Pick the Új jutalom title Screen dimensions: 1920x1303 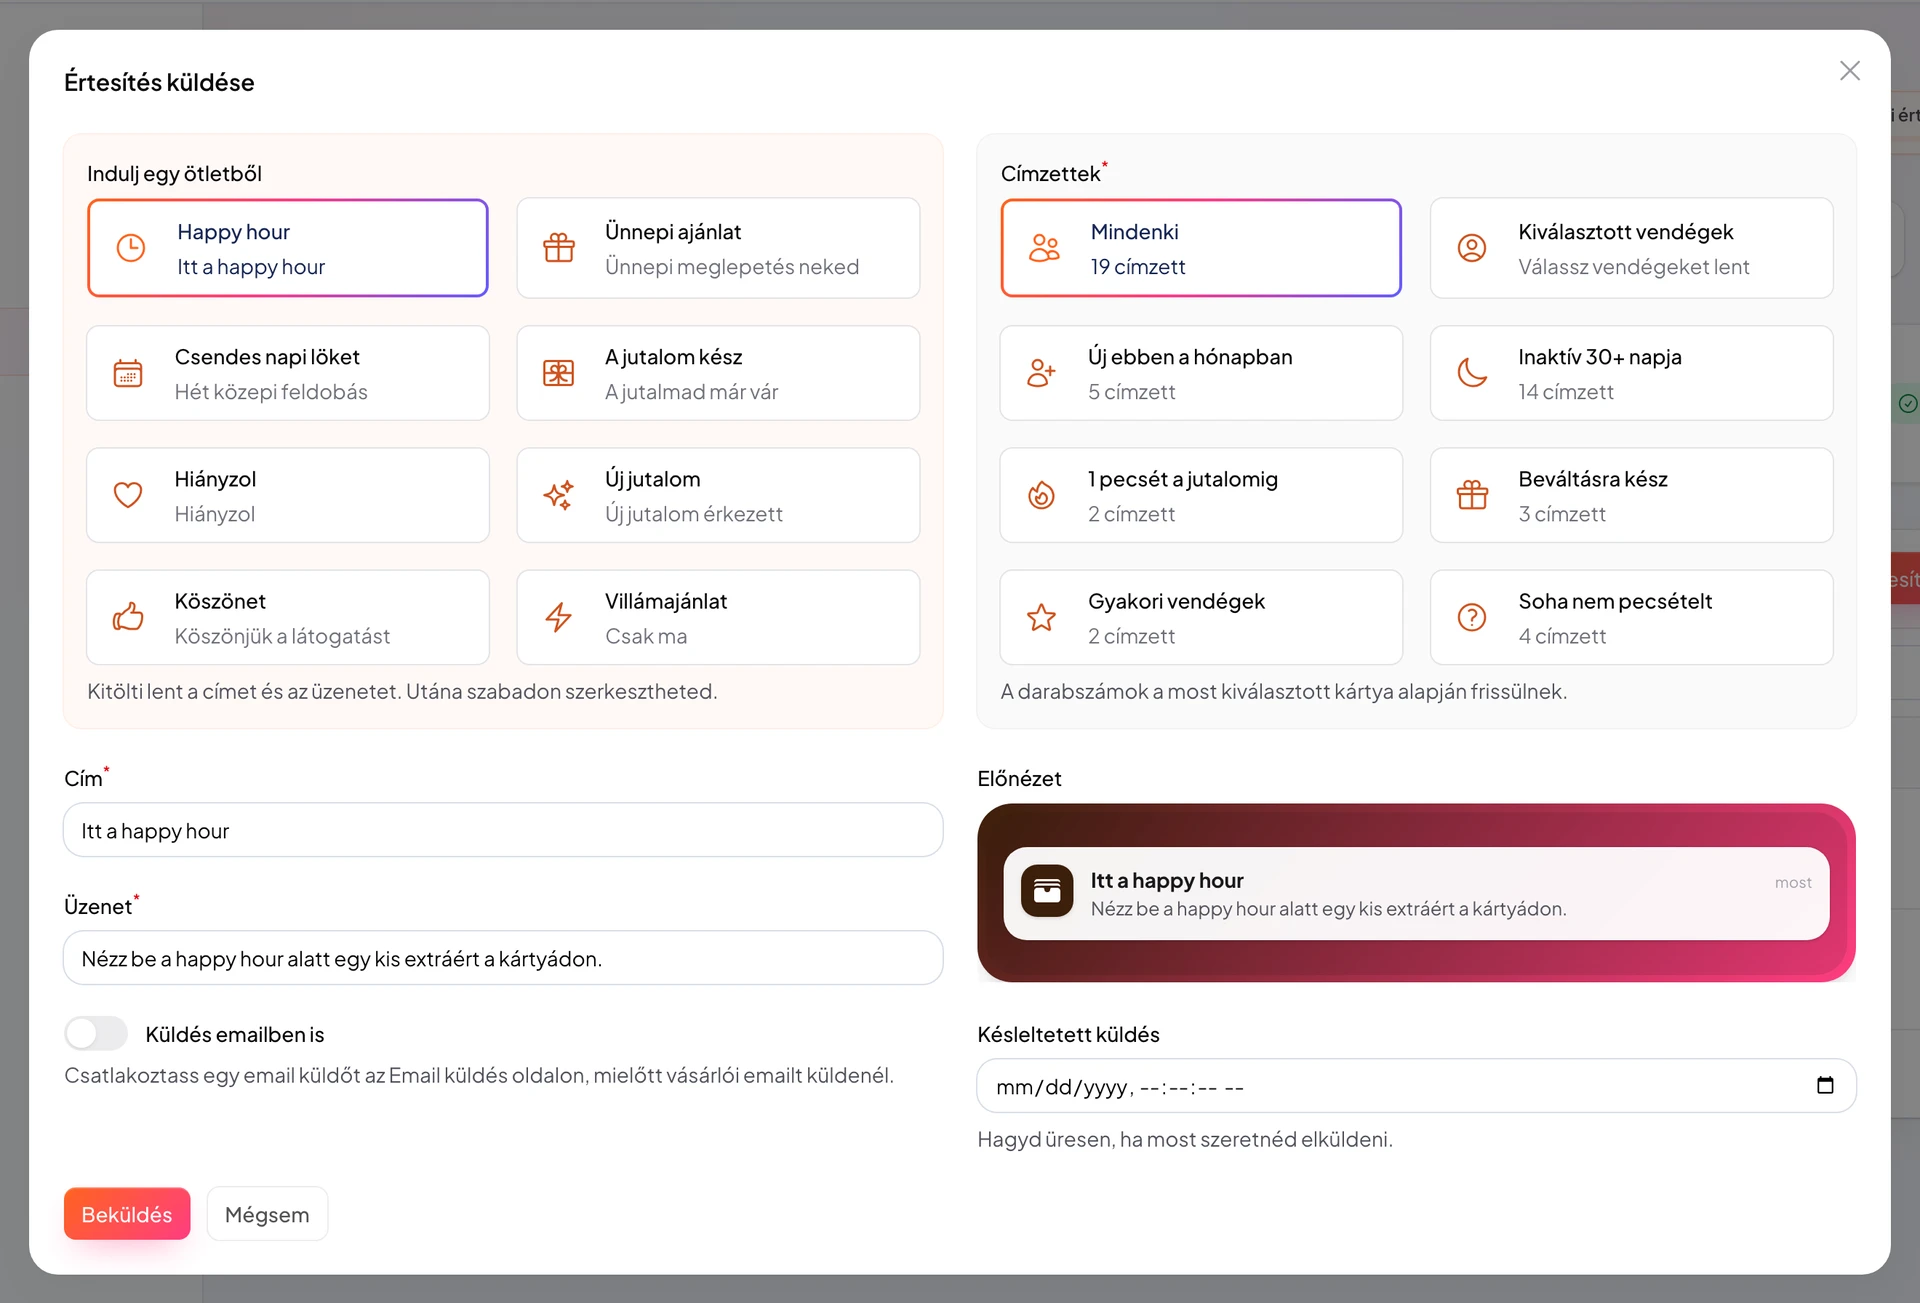pos(653,479)
